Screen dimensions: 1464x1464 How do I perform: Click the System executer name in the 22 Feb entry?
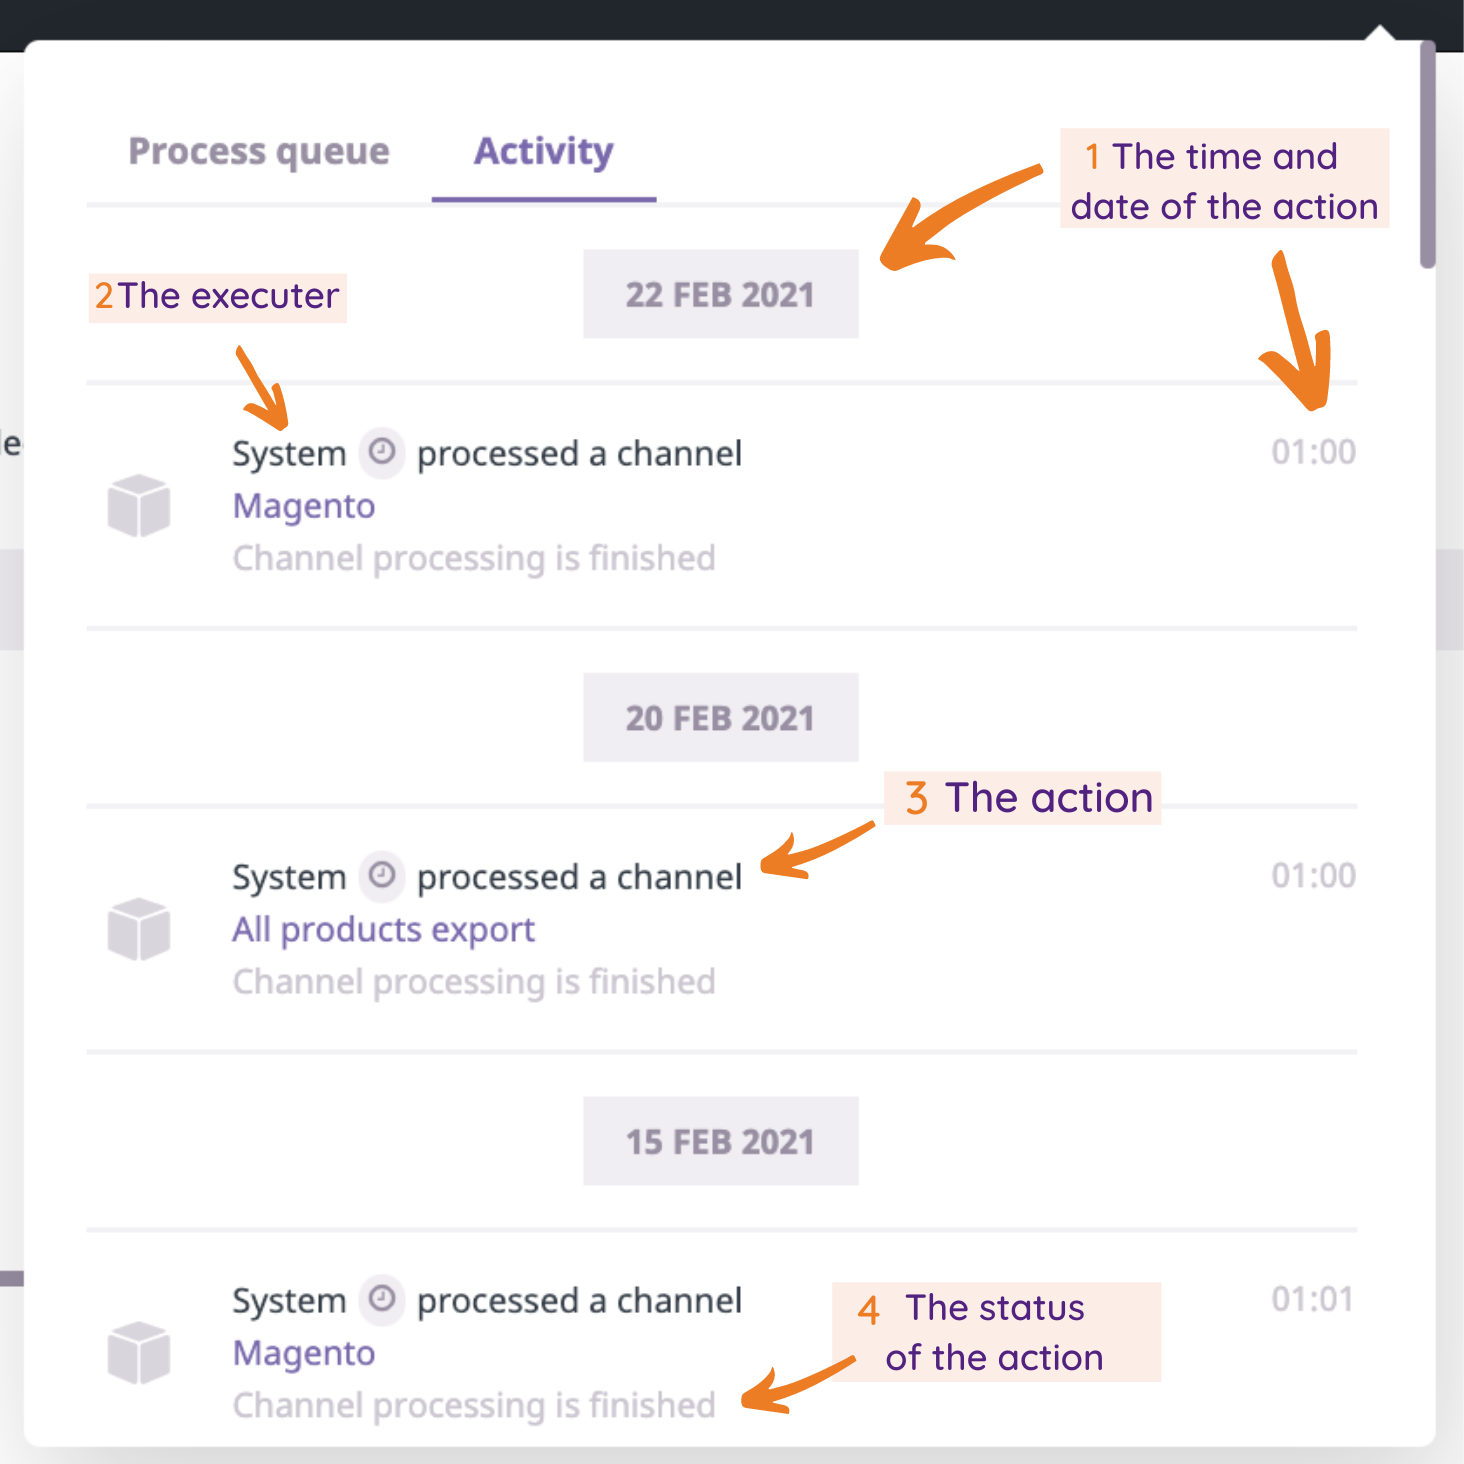click(x=289, y=454)
